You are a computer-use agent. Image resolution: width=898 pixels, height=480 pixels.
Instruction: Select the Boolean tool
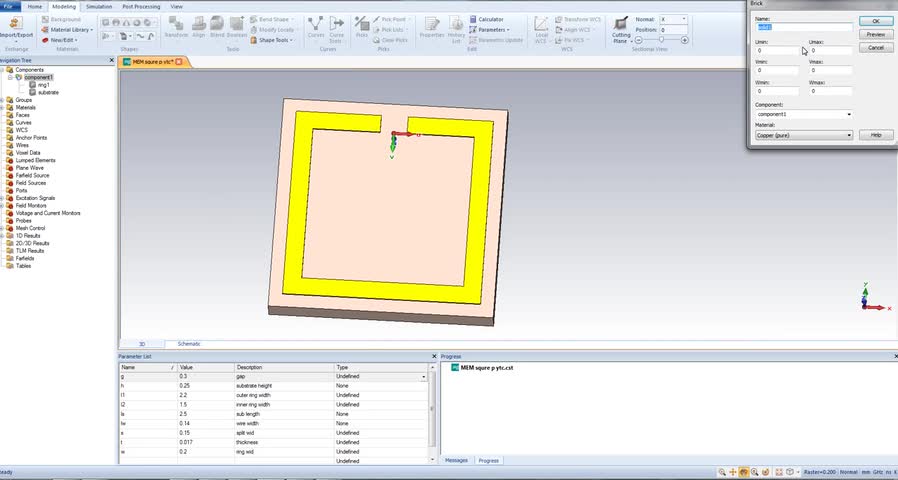tap(237, 27)
